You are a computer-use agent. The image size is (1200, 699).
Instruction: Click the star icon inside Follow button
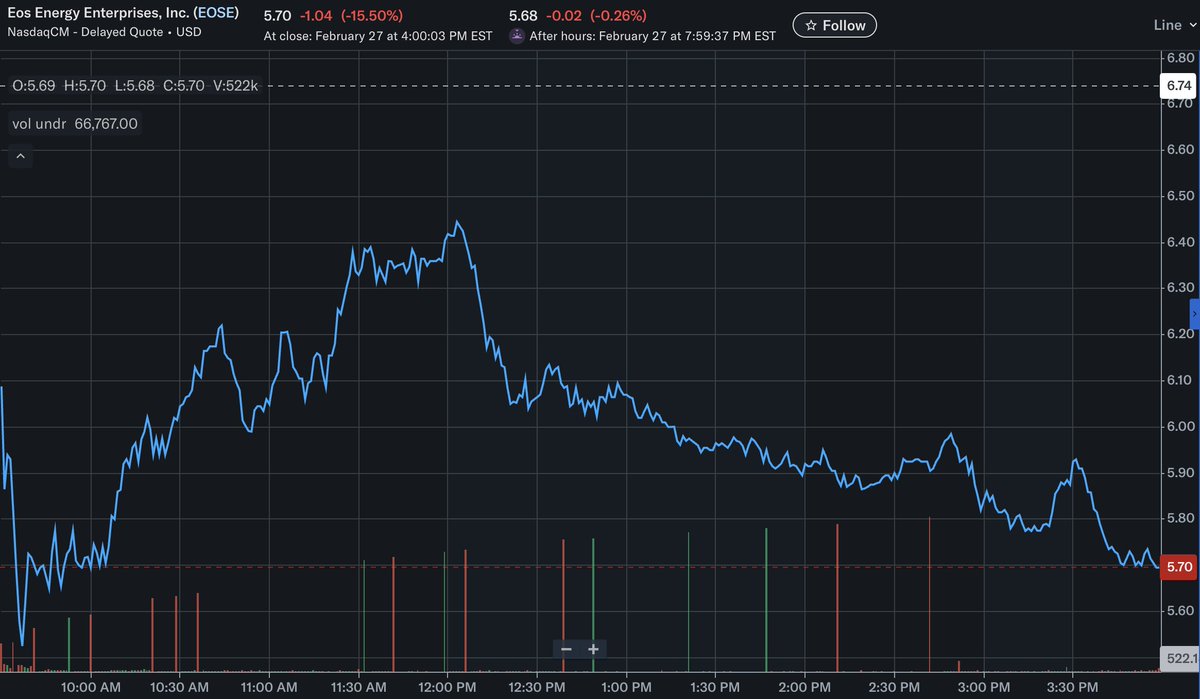[811, 24]
